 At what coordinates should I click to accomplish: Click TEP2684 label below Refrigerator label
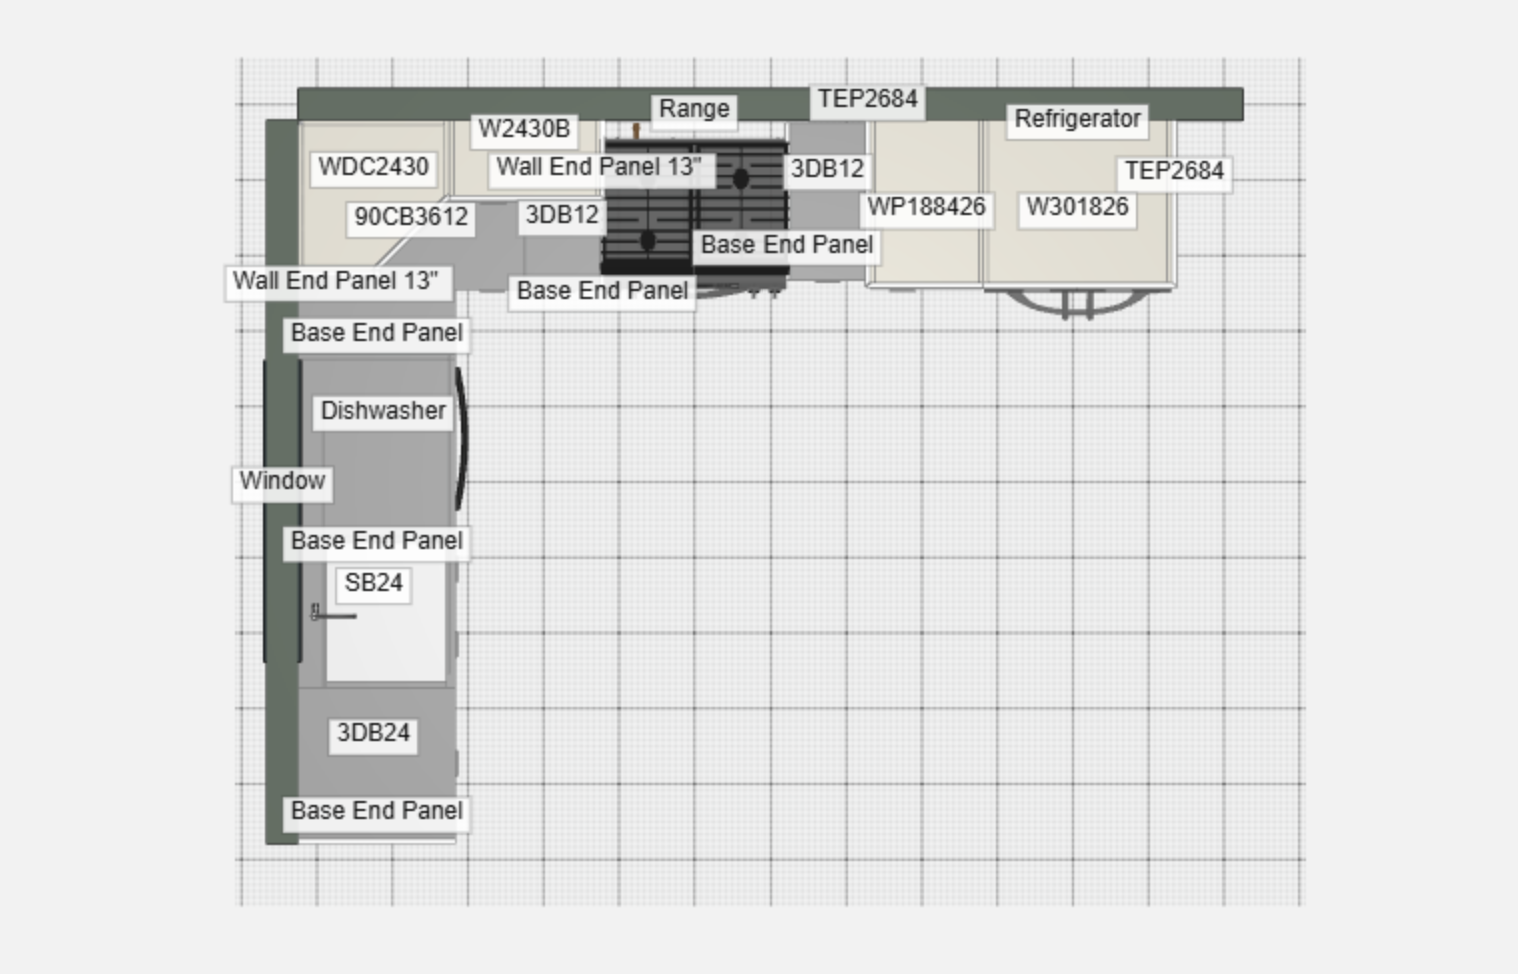pyautogui.click(x=1174, y=171)
